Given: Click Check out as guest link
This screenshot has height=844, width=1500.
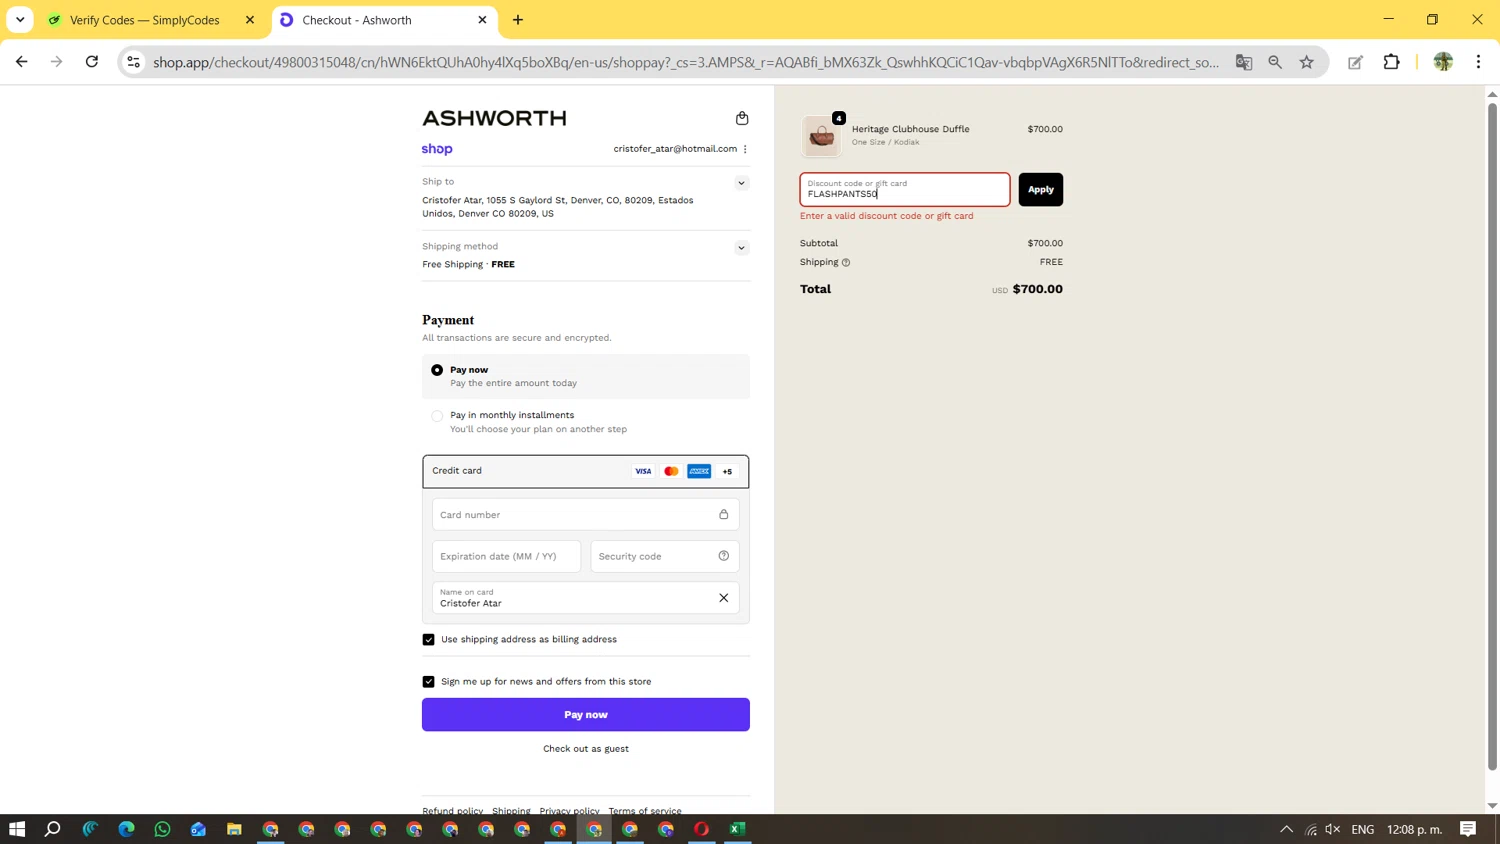Looking at the screenshot, I should 586,749.
